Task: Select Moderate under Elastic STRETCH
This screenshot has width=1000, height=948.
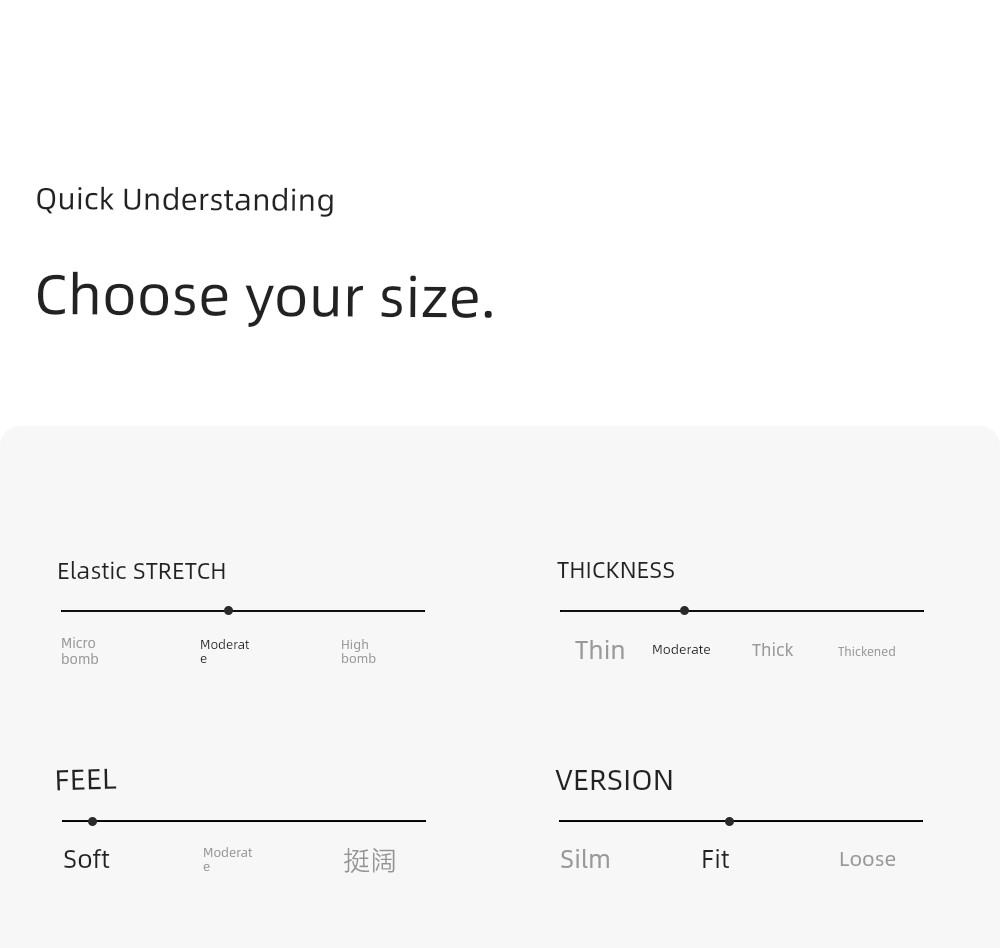Action: (224, 651)
